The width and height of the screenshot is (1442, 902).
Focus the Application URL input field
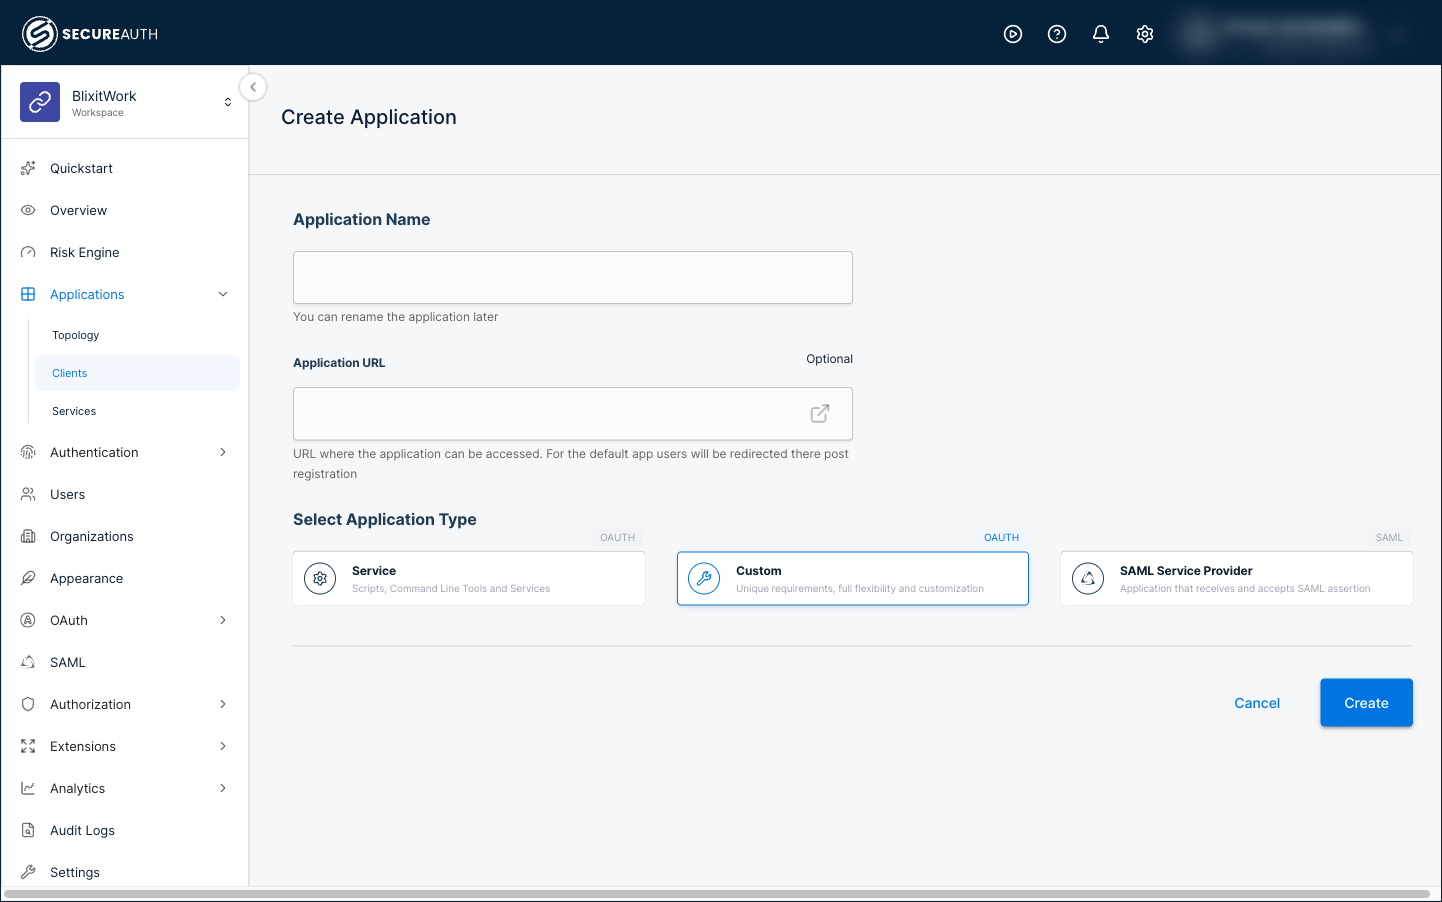(x=573, y=413)
